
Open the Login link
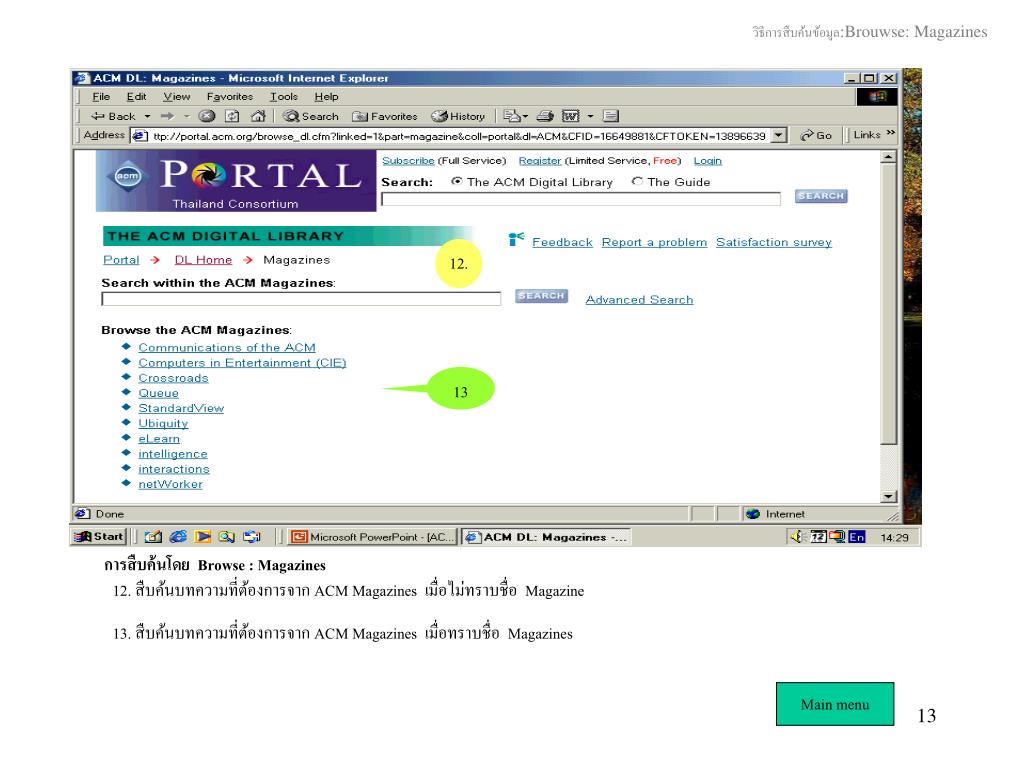click(708, 161)
